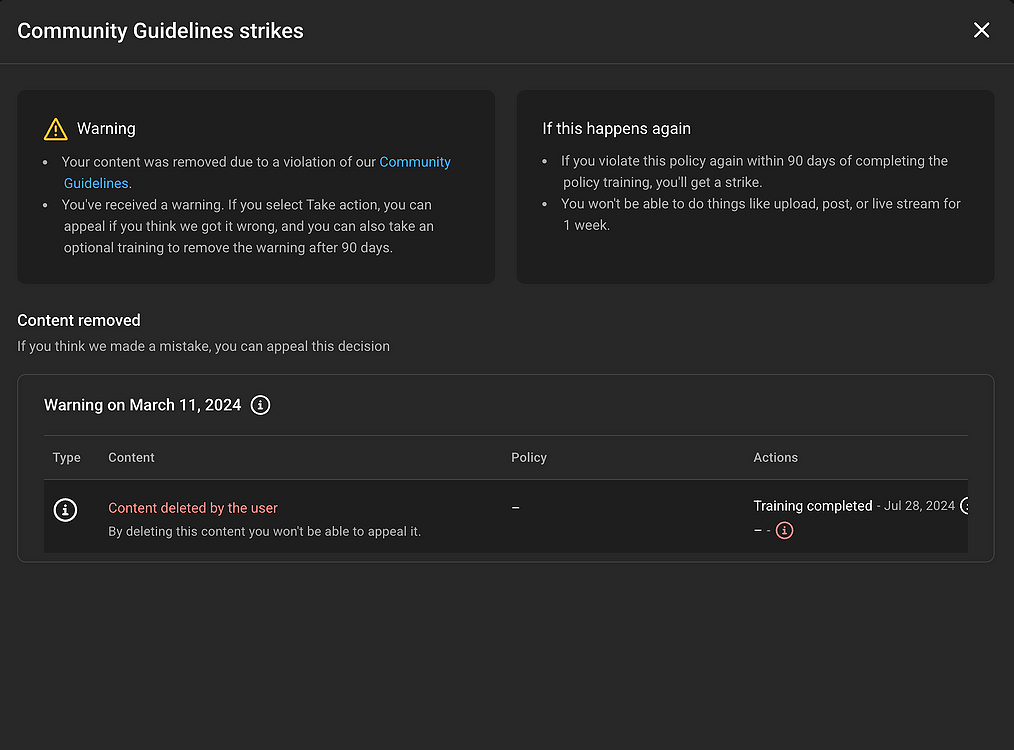Click 'By deleting this content' note
The image size is (1014, 750).
pos(264,531)
